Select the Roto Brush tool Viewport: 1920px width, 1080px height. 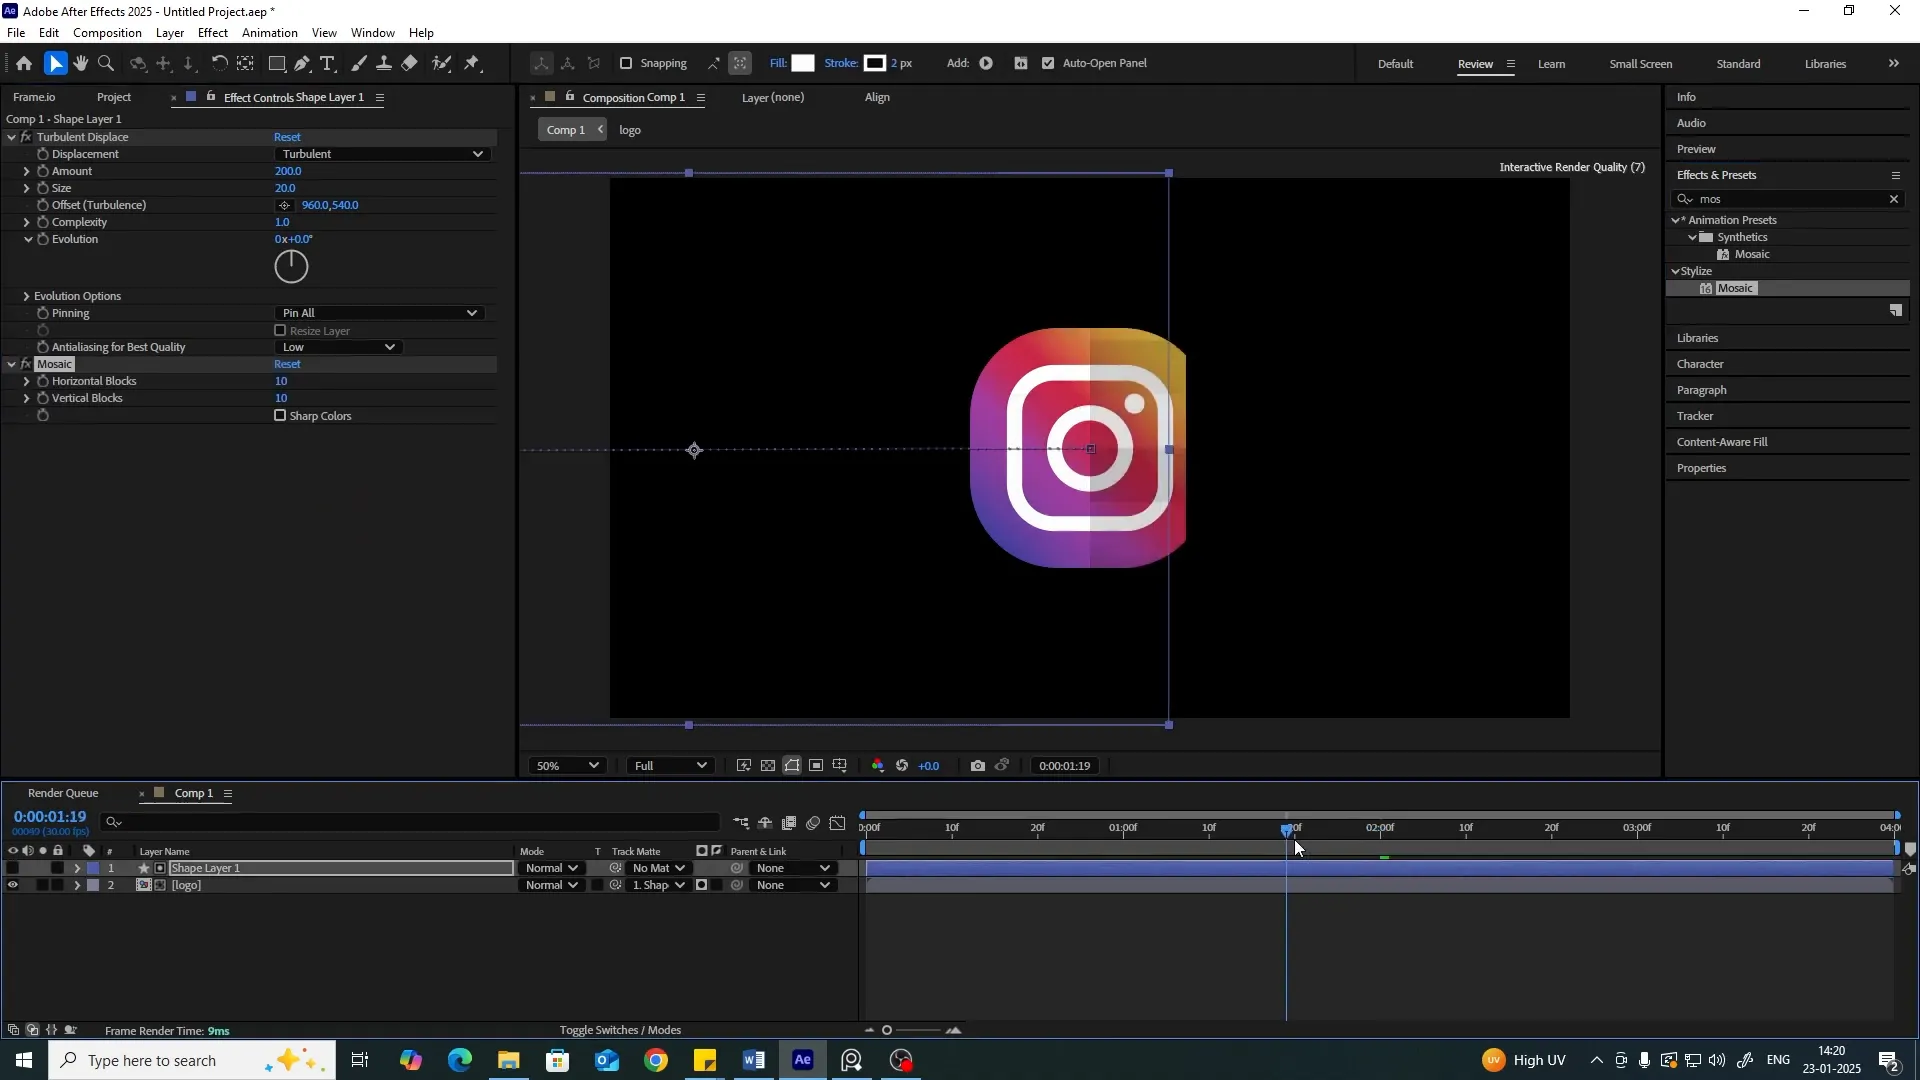click(441, 64)
